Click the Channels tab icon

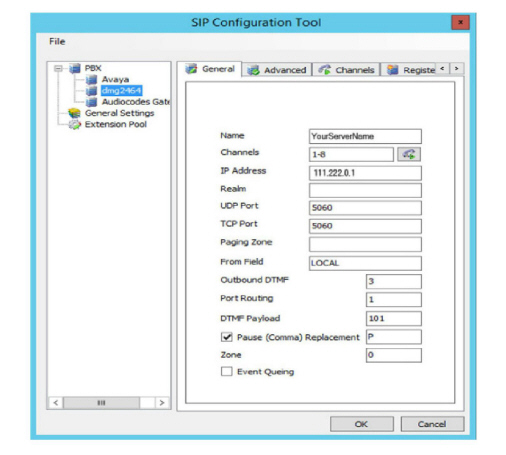pyautogui.click(x=324, y=70)
